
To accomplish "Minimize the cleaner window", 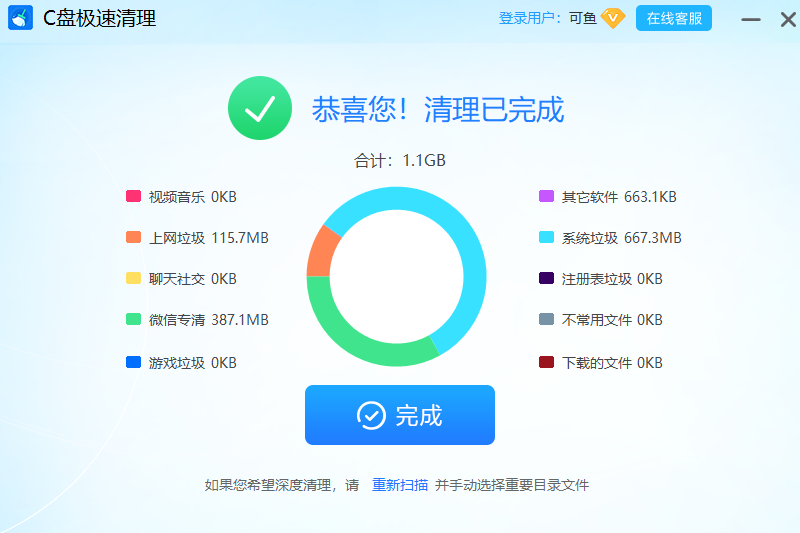I will pyautogui.click(x=749, y=18).
